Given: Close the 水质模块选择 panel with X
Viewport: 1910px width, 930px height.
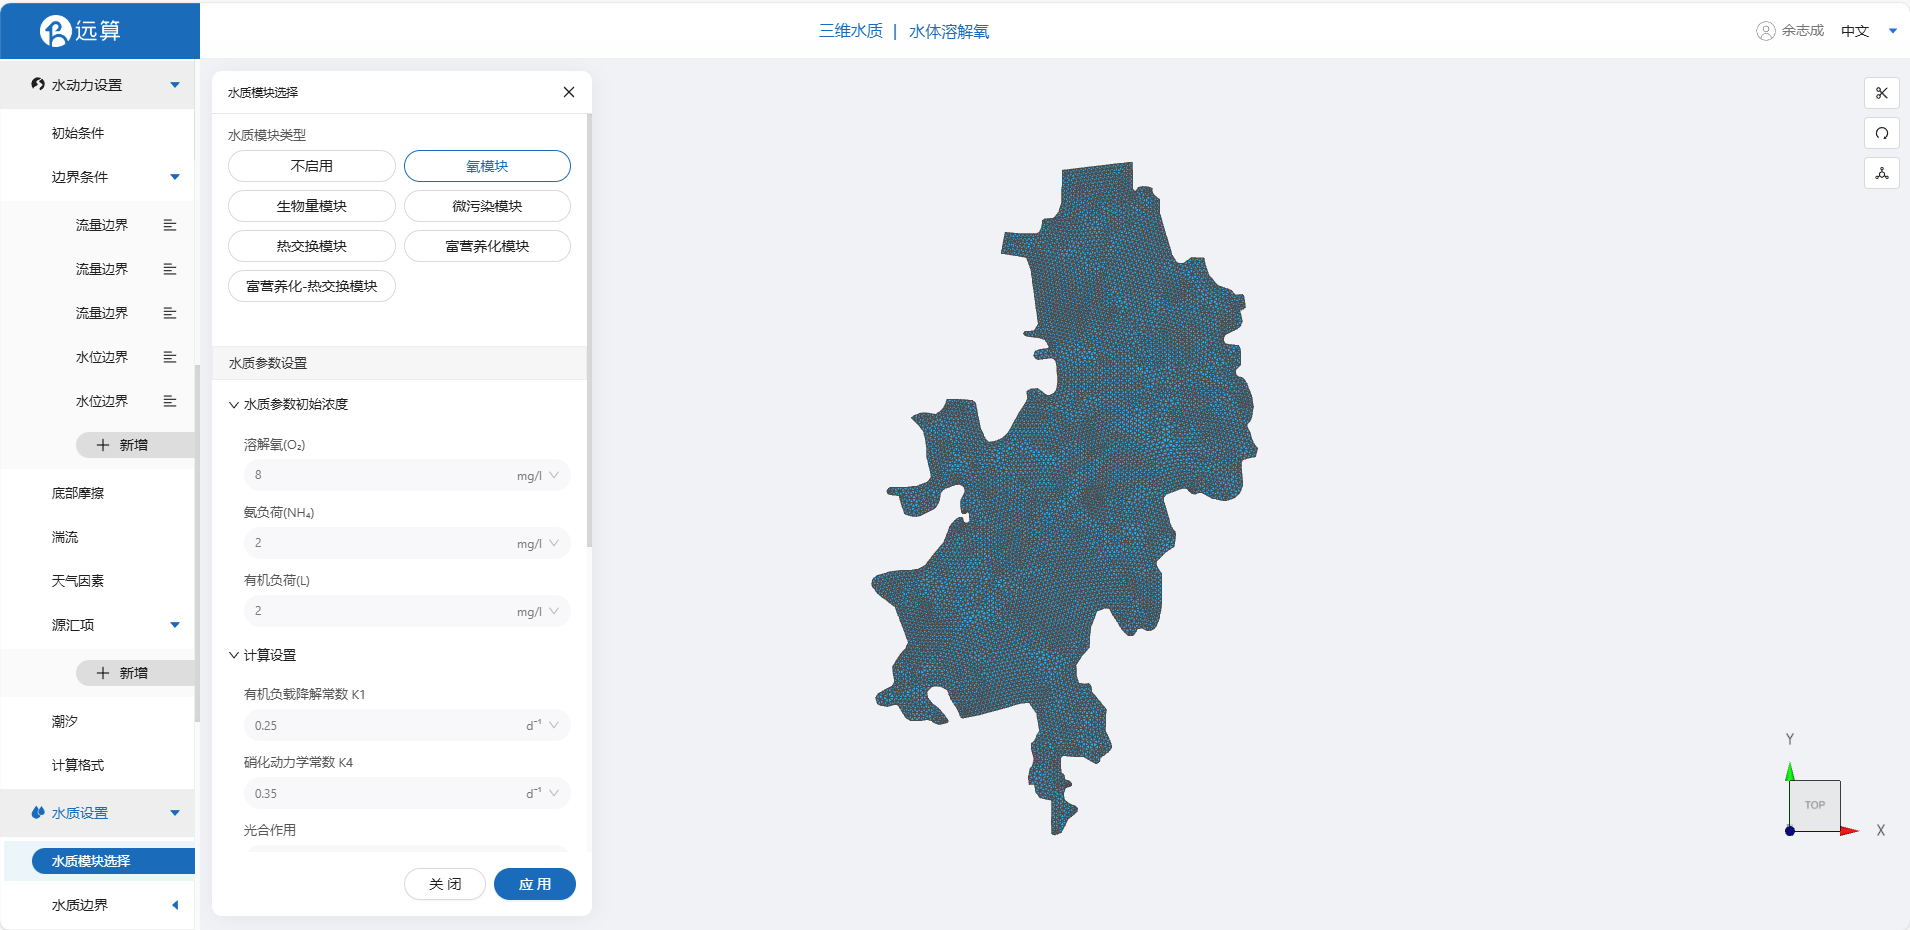Looking at the screenshot, I should point(569,92).
